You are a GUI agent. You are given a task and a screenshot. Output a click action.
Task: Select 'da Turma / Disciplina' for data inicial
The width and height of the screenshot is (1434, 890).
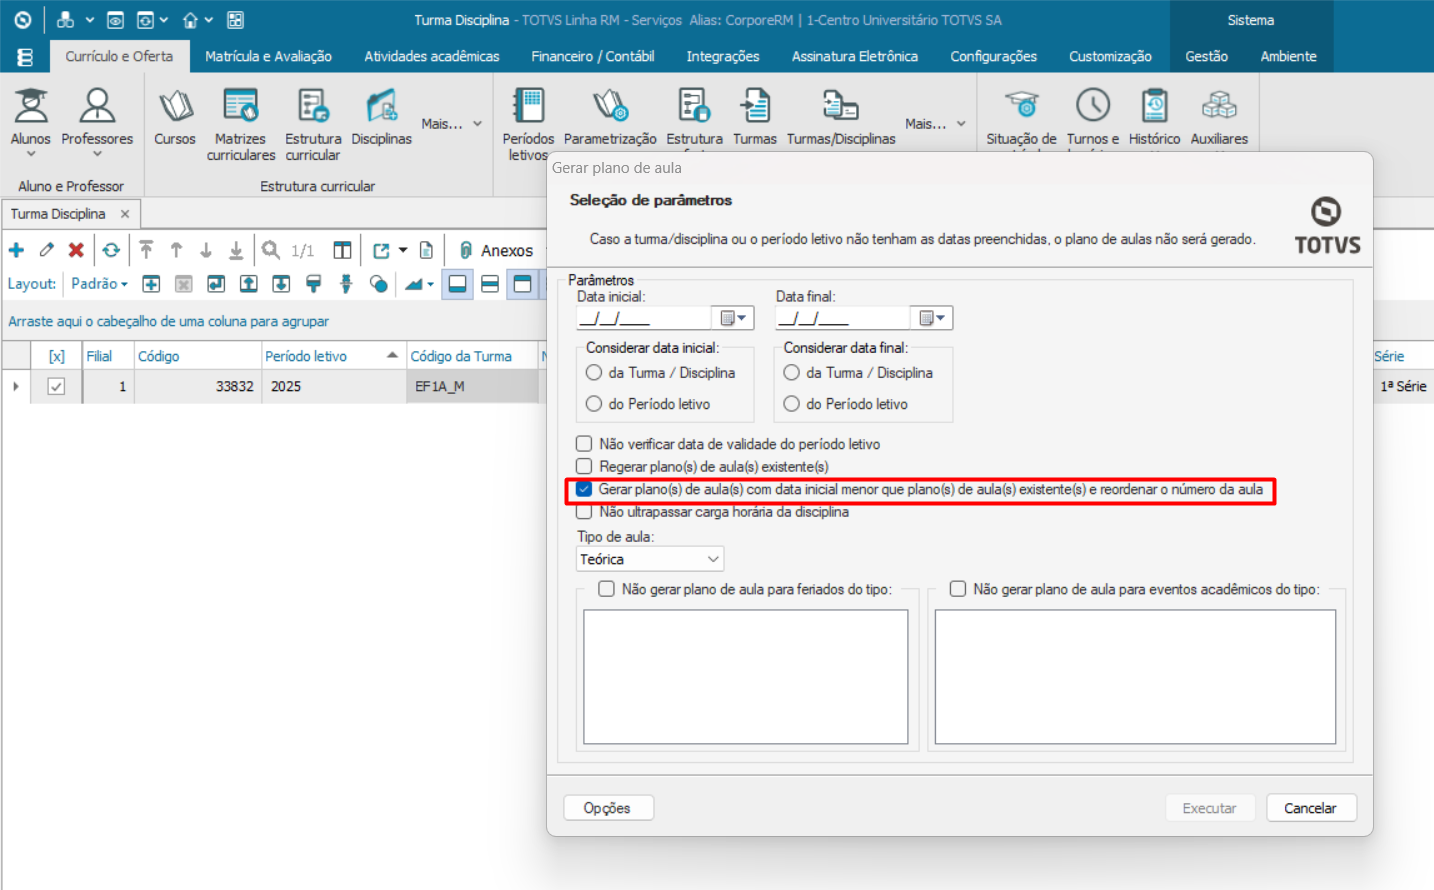pyautogui.click(x=594, y=373)
